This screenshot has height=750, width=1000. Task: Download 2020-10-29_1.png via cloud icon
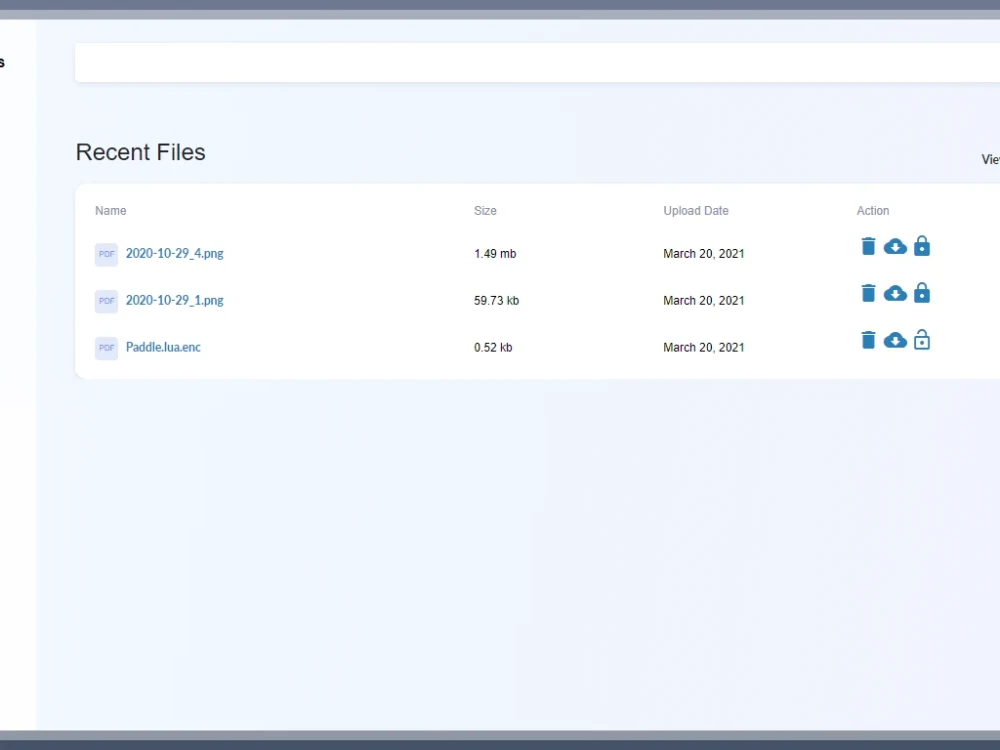click(x=895, y=293)
